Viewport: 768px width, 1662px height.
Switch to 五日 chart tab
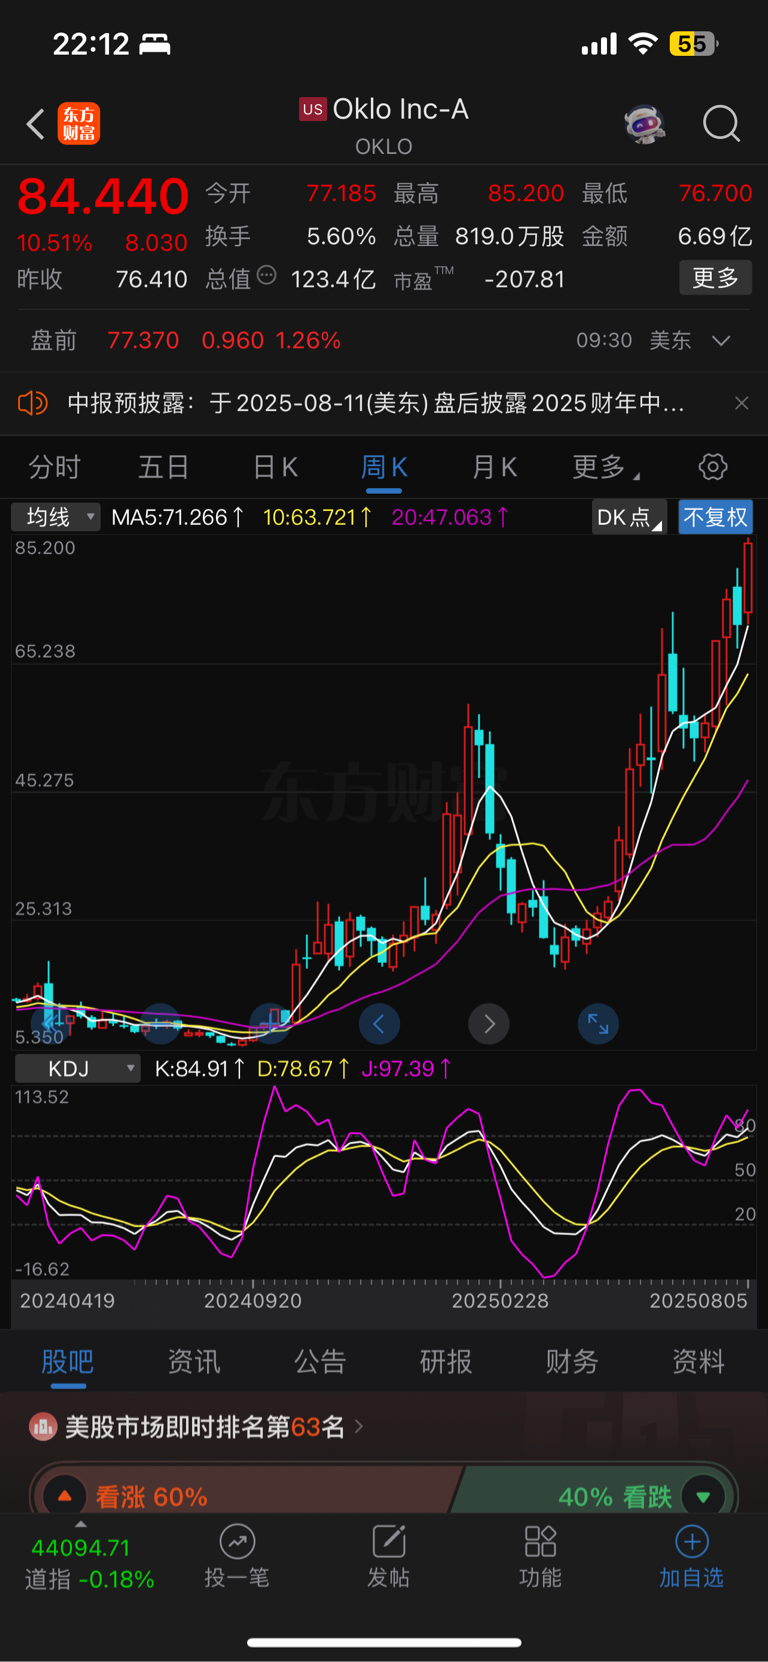pyautogui.click(x=164, y=467)
